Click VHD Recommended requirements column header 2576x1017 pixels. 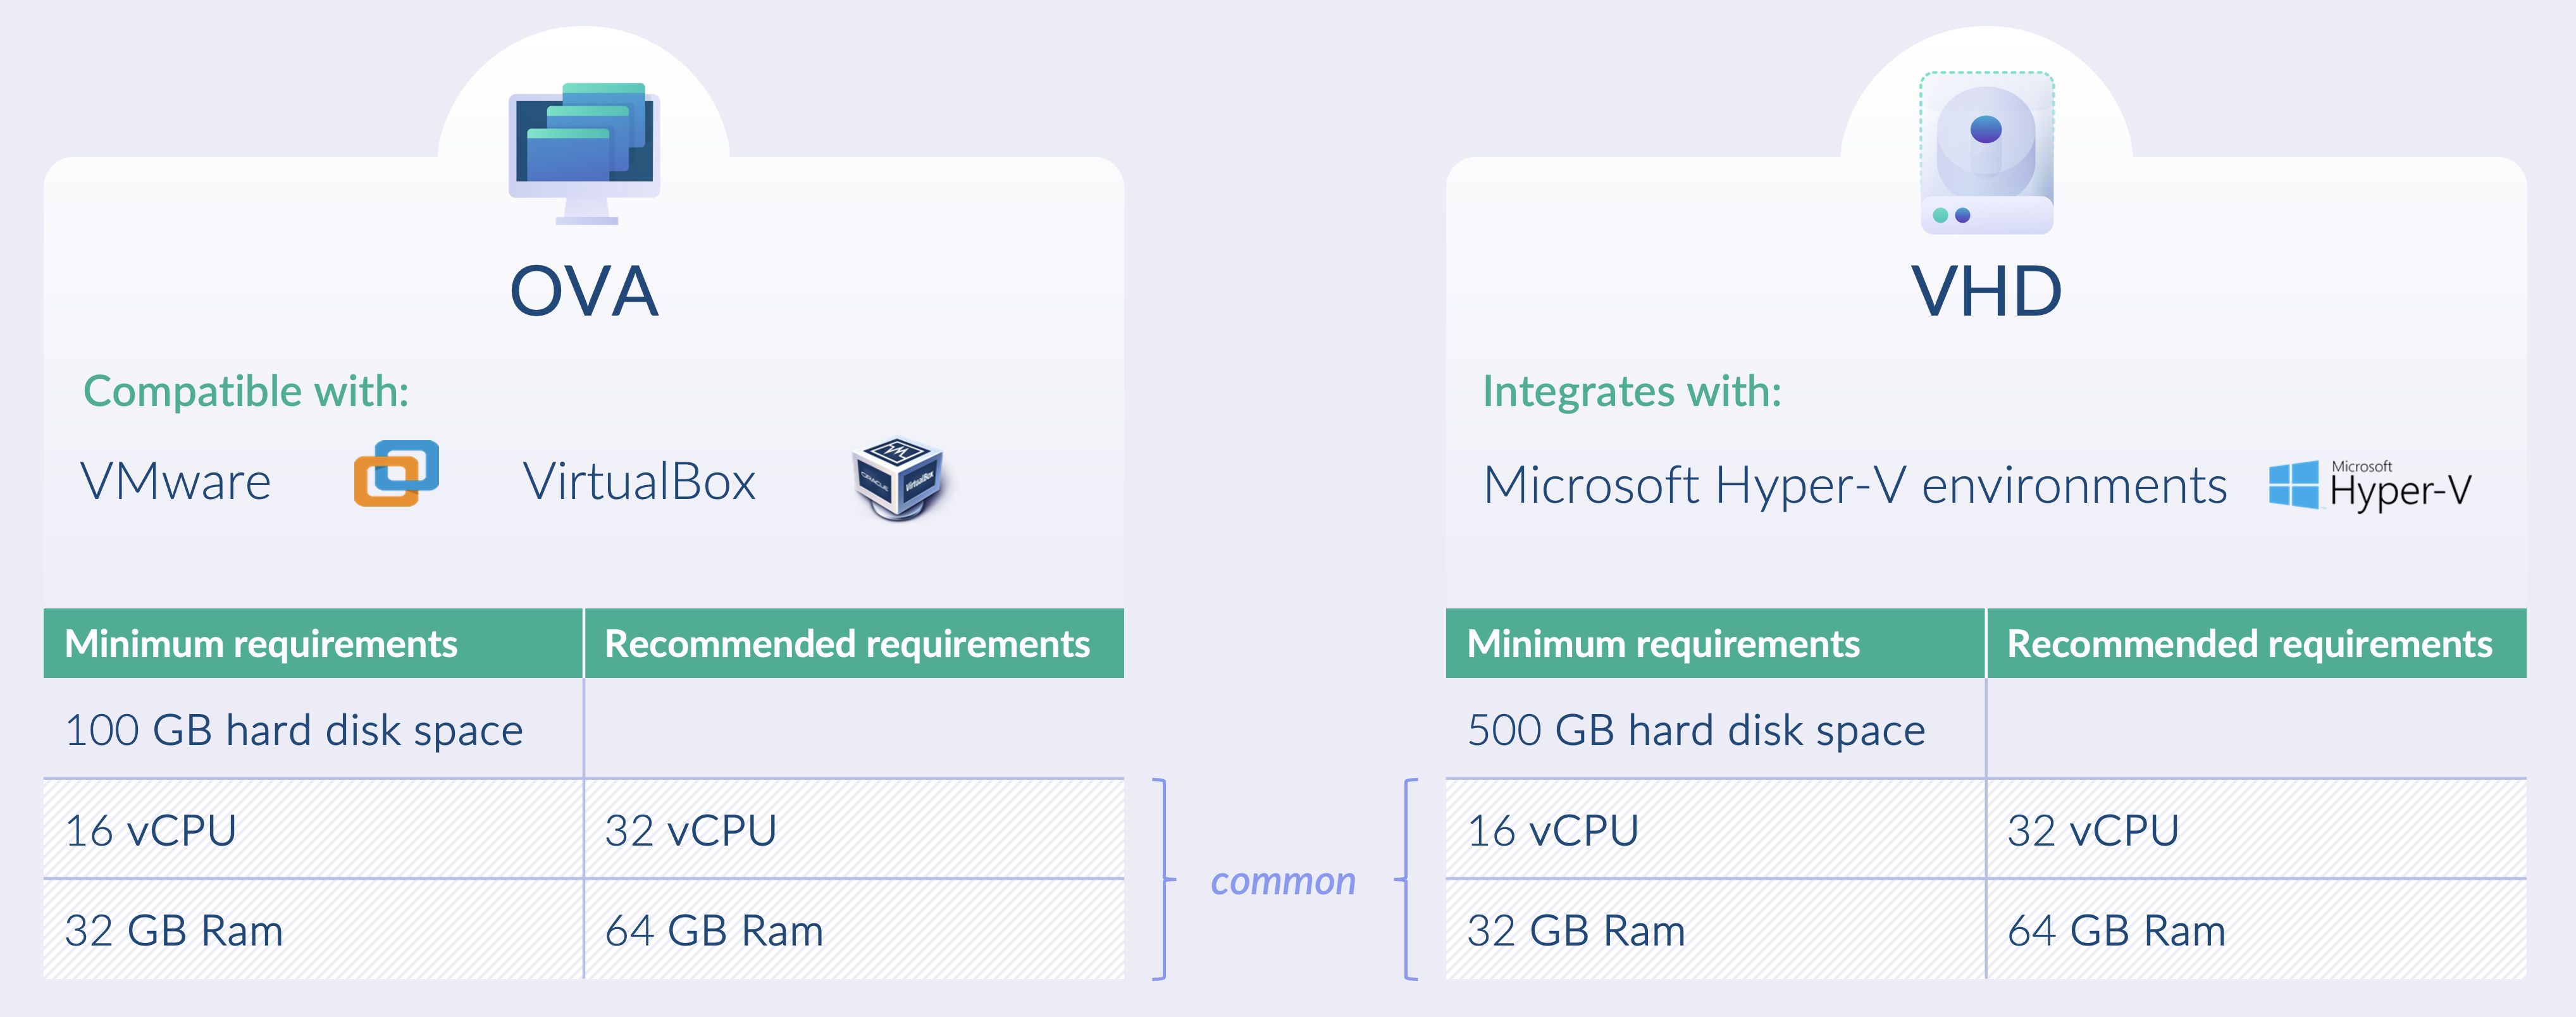2249,644
